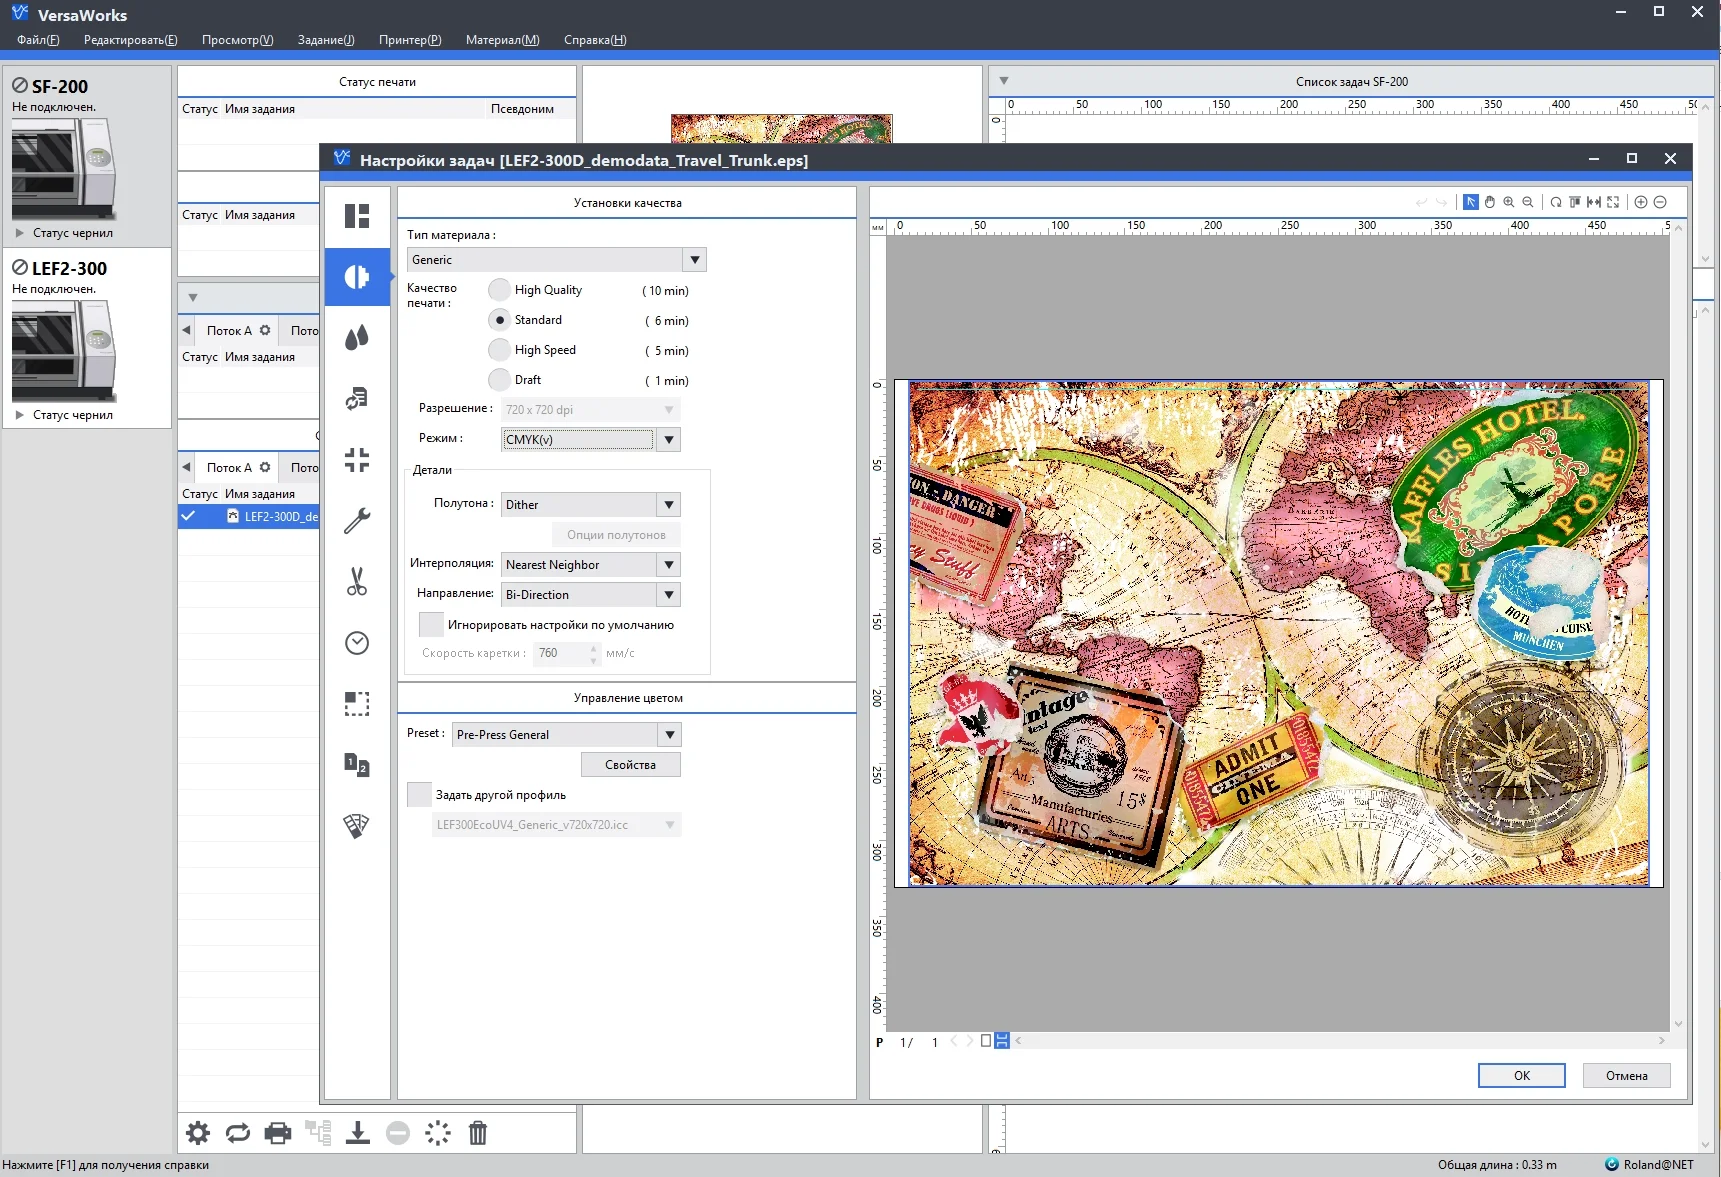Click Свойства button under Preset

point(631,765)
